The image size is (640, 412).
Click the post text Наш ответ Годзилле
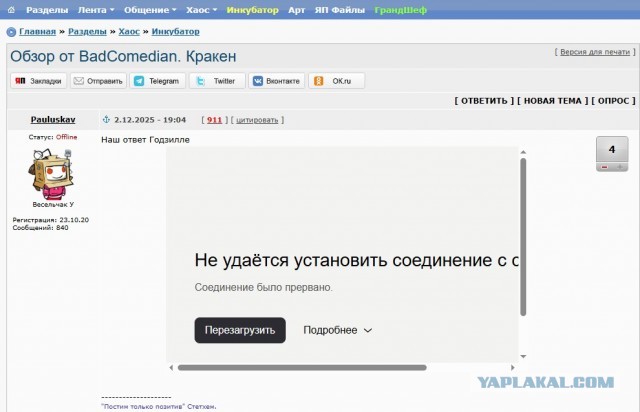point(145,140)
